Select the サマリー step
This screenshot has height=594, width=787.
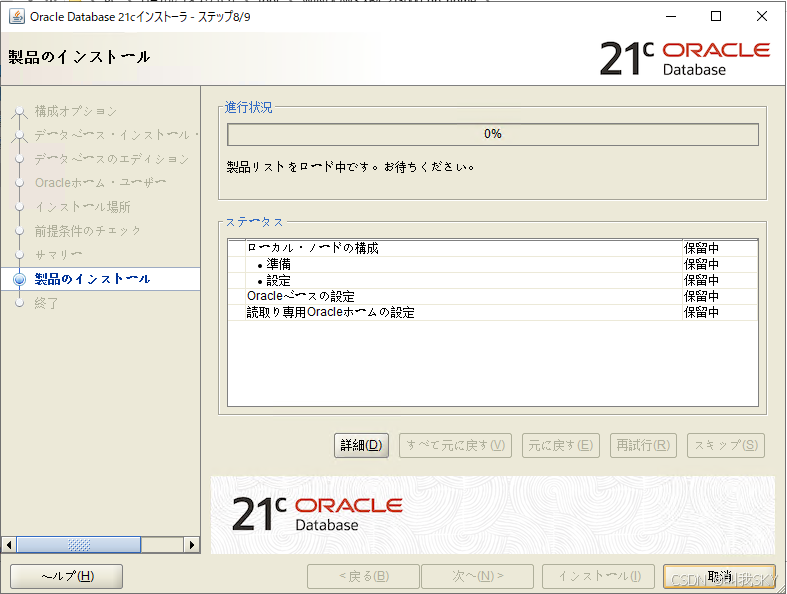point(58,255)
